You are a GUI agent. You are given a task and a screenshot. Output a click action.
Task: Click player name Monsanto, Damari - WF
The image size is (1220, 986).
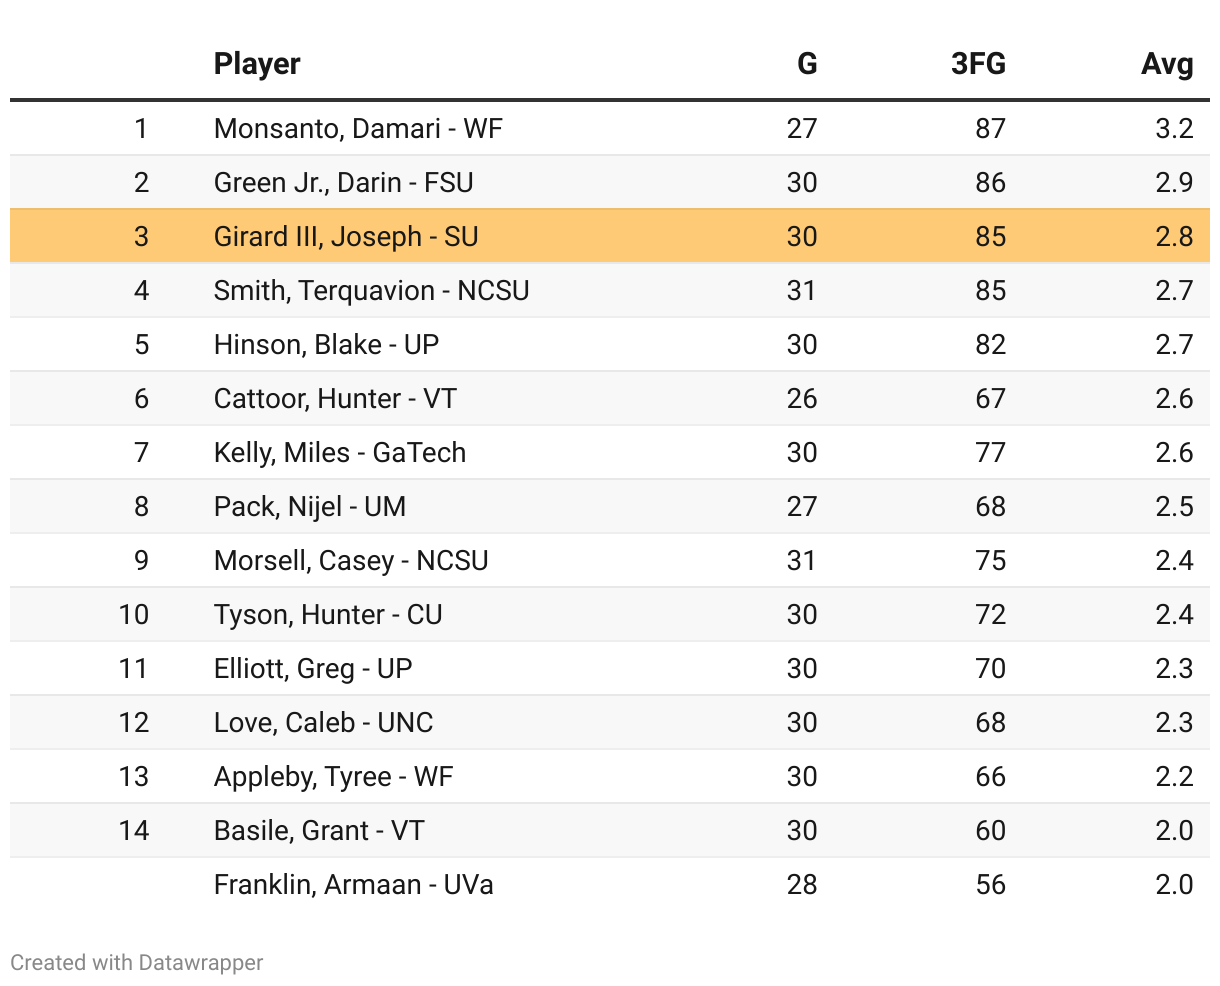click(358, 128)
